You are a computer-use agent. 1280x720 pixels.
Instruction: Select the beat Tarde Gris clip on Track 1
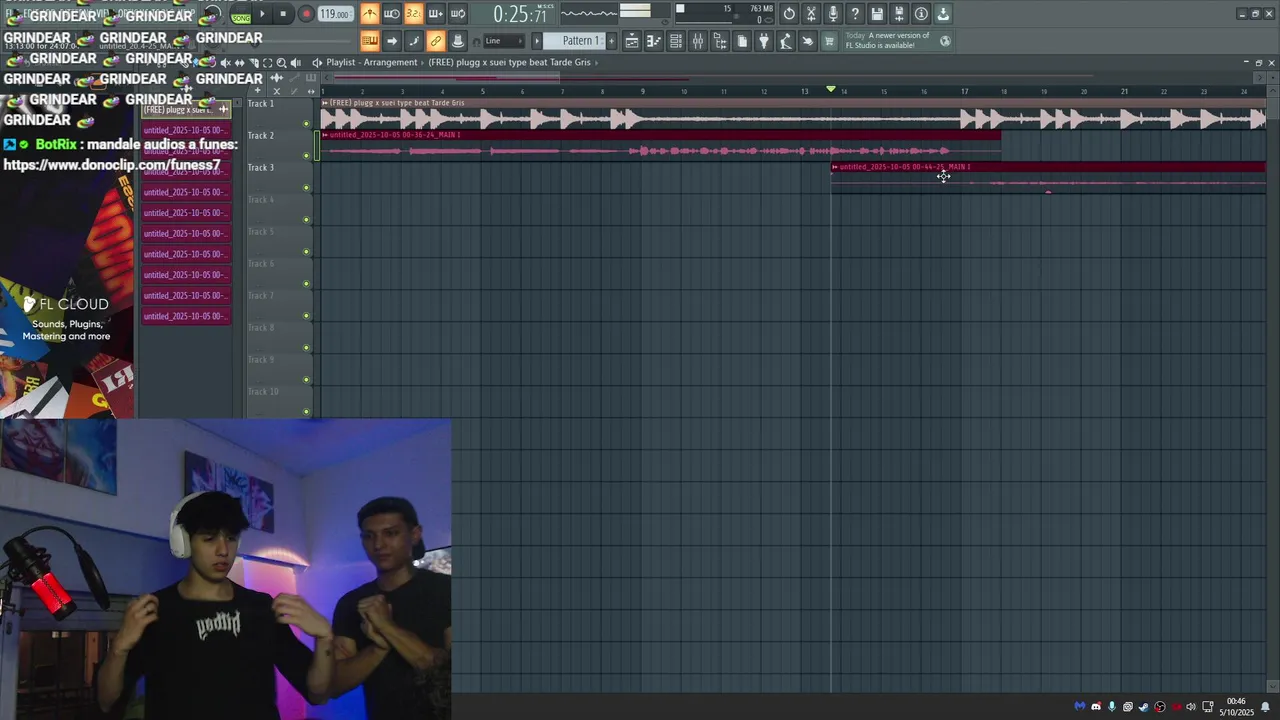793,114
